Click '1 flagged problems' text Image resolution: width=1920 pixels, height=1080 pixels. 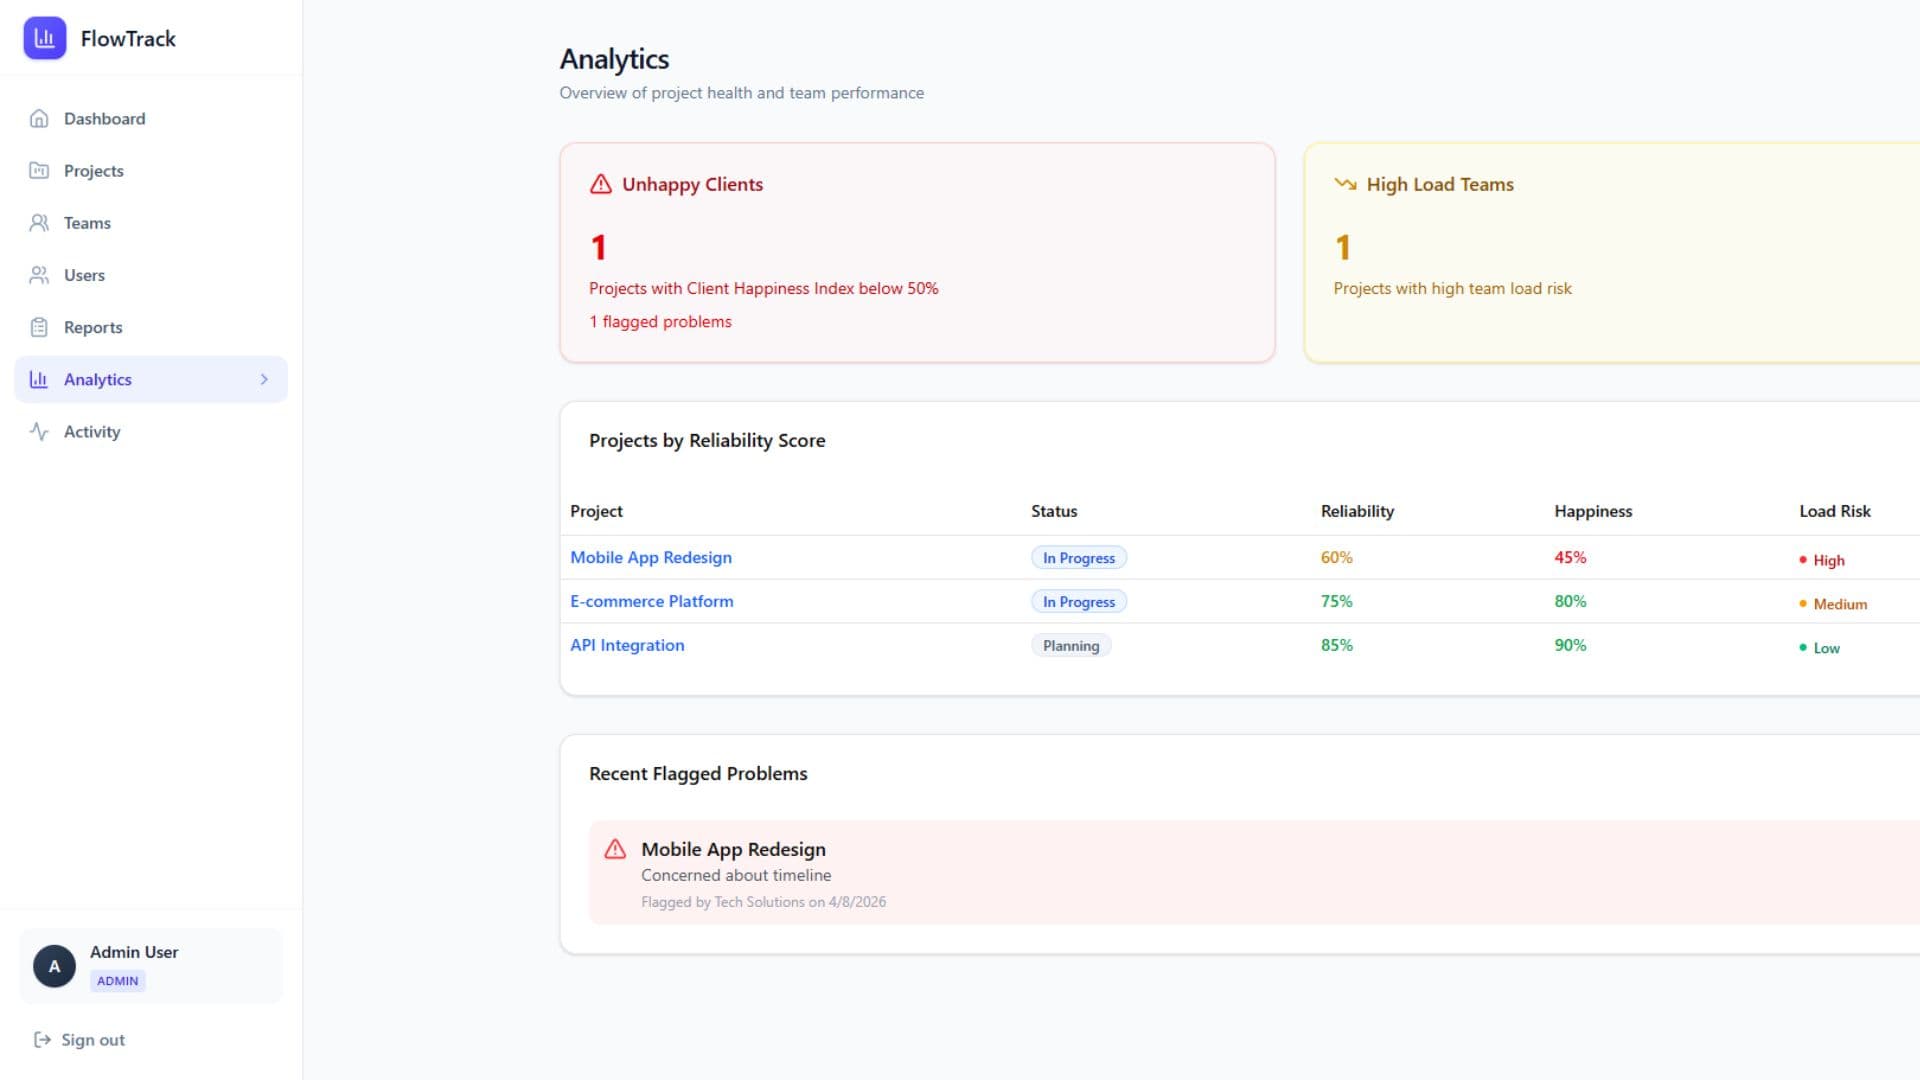coord(660,322)
